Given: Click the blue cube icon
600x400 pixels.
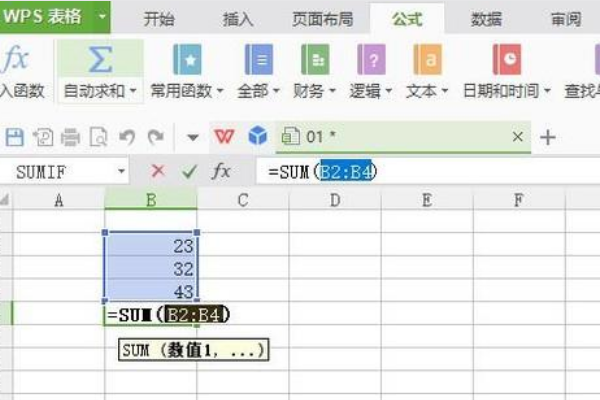Looking at the screenshot, I should 258,136.
